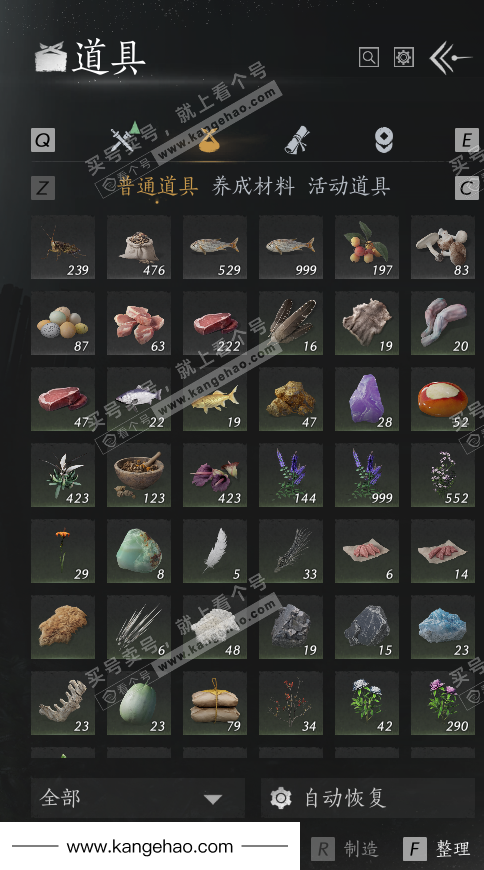Switch to 活动道具 tab
The height and width of the screenshot is (870, 484).
coord(349,186)
